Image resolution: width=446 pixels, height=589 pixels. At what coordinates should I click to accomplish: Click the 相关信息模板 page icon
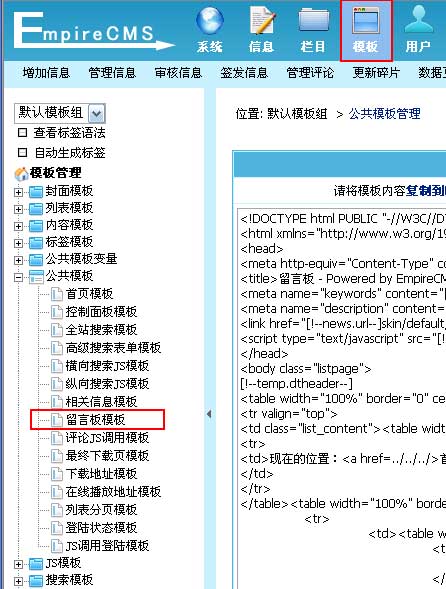coord(57,402)
